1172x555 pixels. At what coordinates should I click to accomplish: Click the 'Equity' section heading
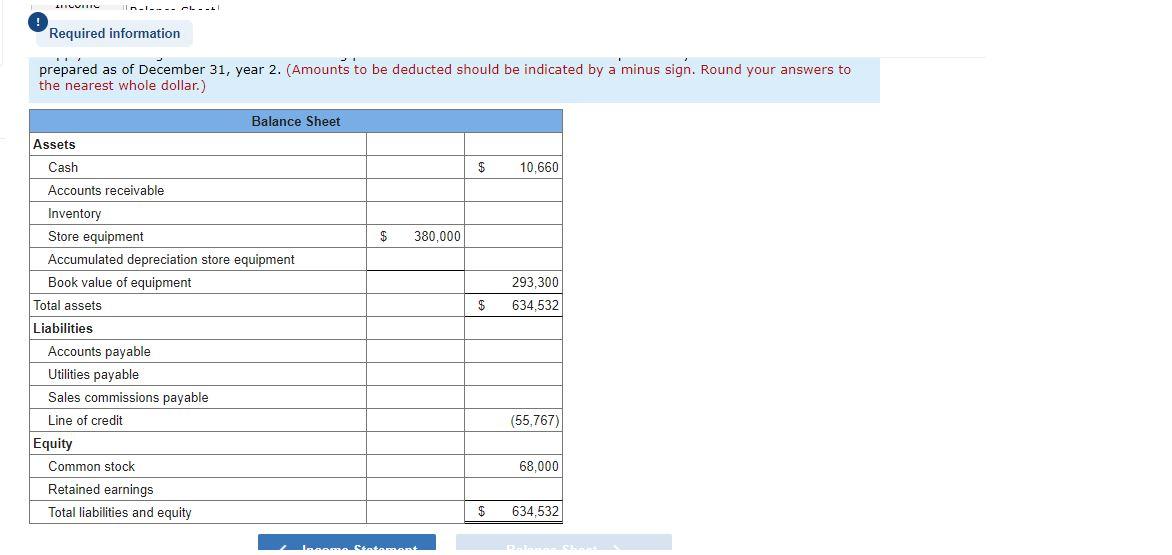pos(53,444)
